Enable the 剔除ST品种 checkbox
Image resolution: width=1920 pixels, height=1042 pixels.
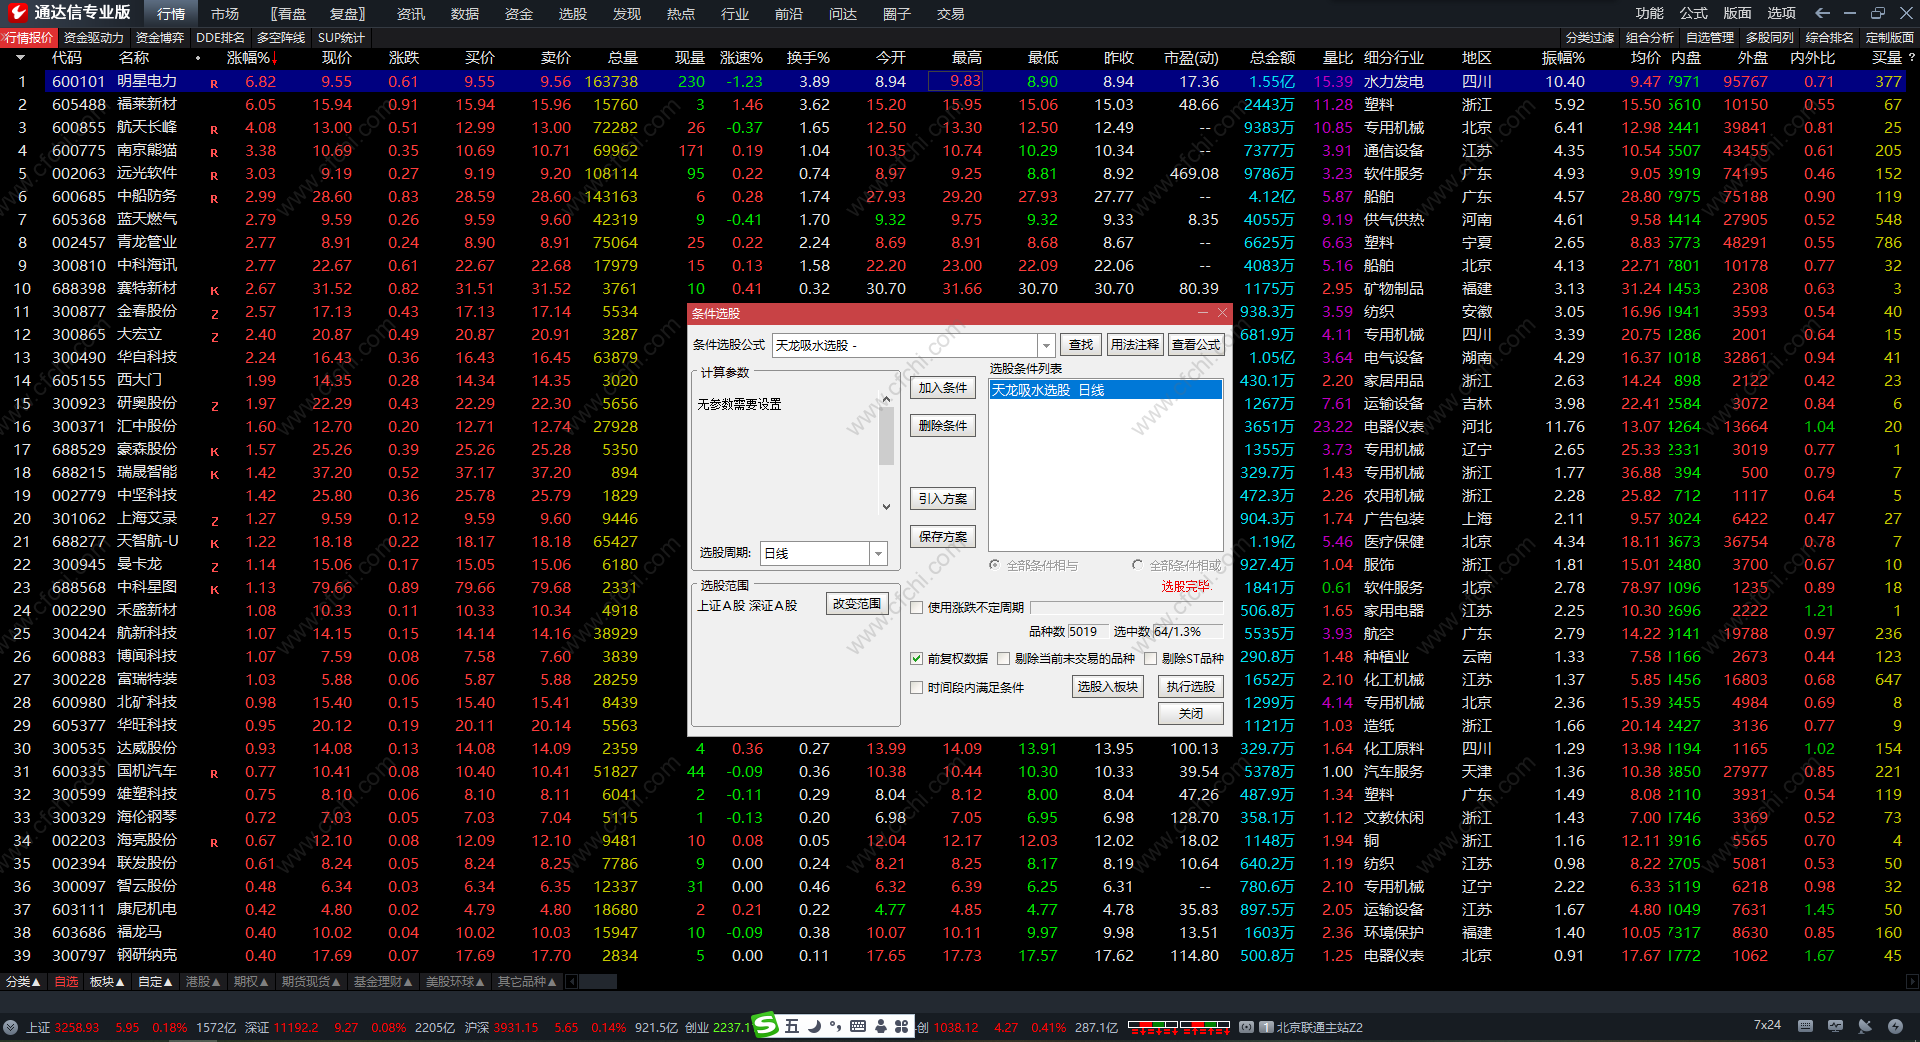[1151, 658]
